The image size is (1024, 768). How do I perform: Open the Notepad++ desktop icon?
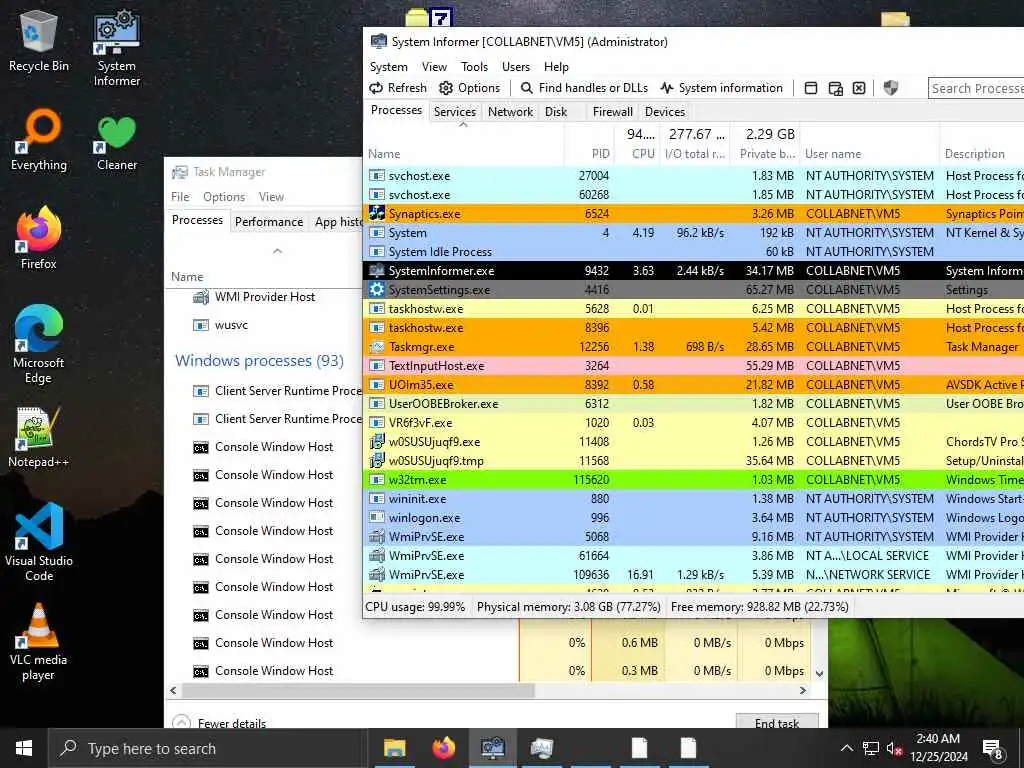pyautogui.click(x=39, y=438)
